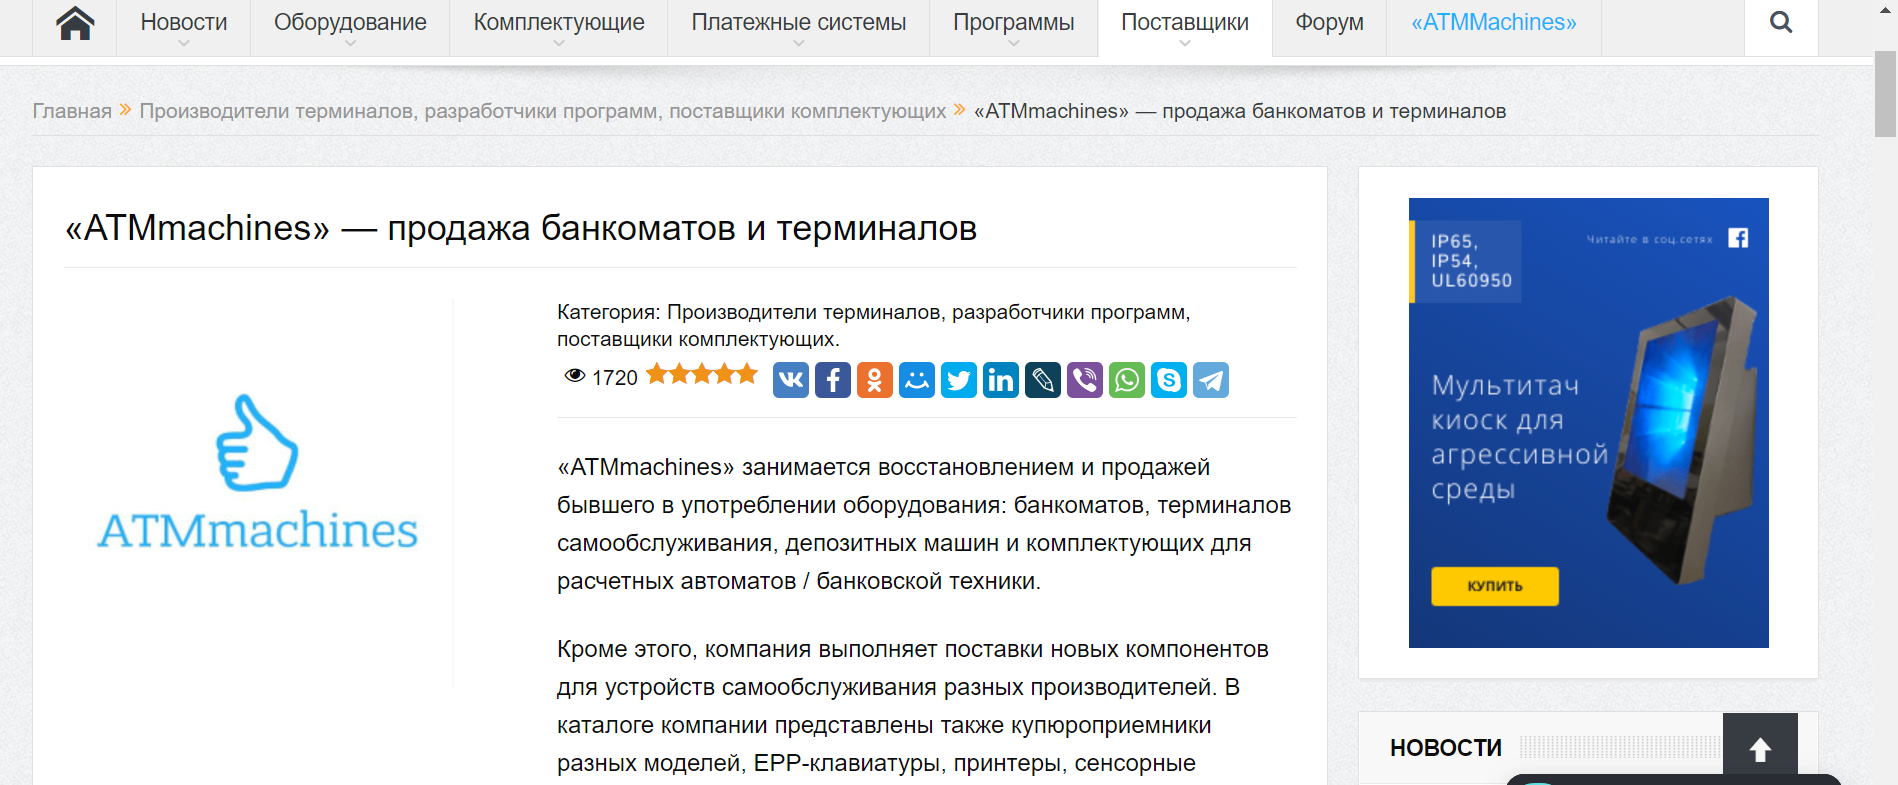Click the 1720 views count
The width and height of the screenshot is (1898, 785).
tap(615, 378)
